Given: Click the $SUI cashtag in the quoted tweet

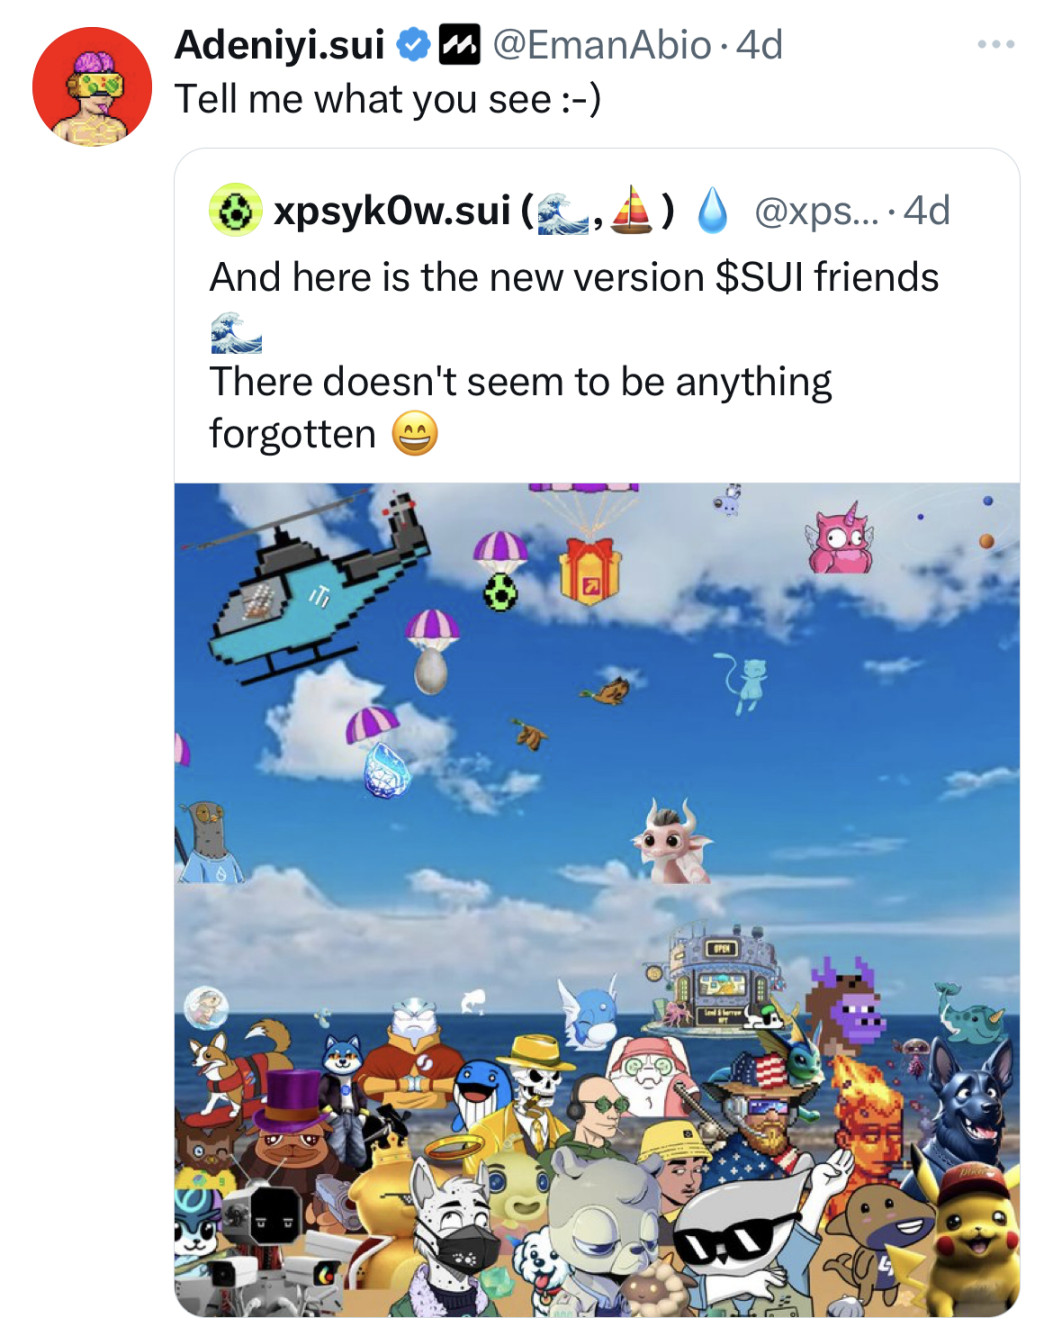Looking at the screenshot, I should (760, 277).
